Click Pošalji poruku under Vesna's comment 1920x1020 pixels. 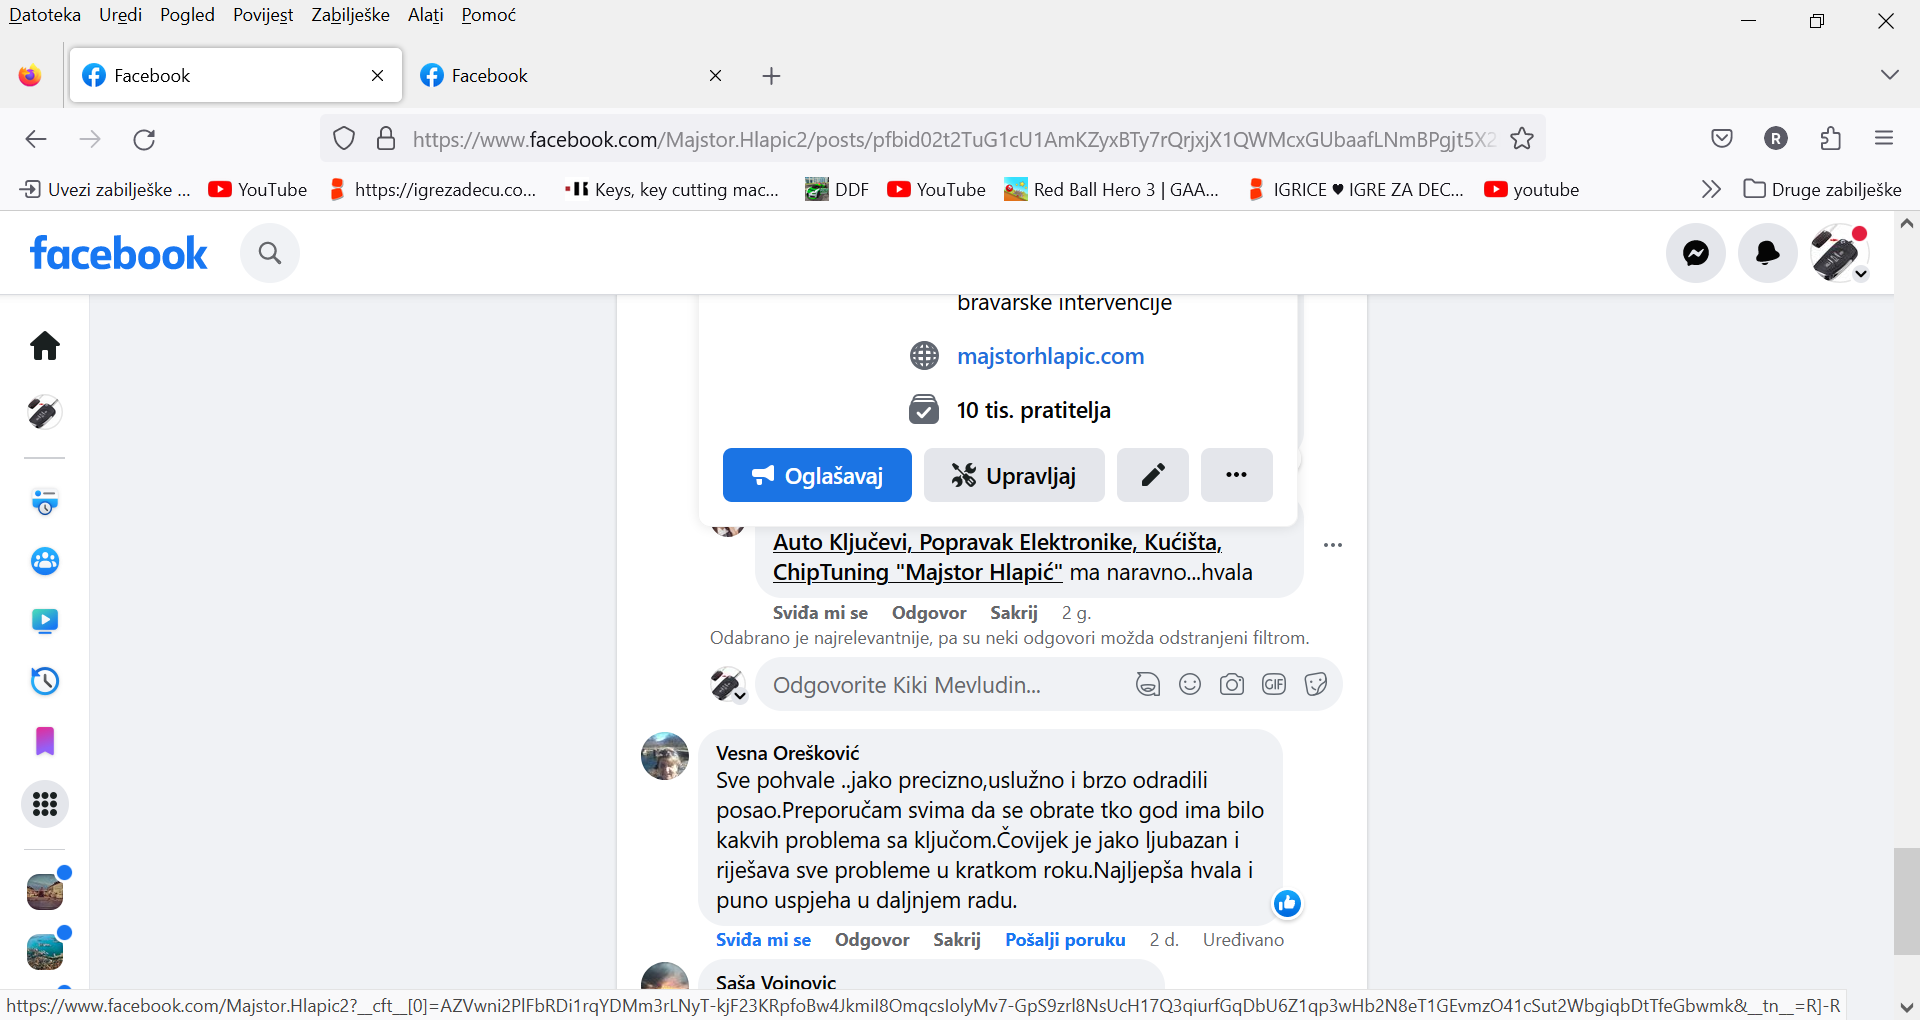point(1065,940)
